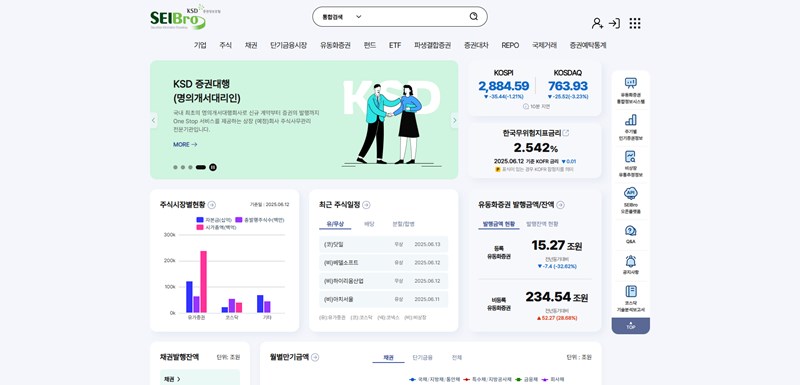
Task: Open the 주식 menu
Action: (226, 45)
